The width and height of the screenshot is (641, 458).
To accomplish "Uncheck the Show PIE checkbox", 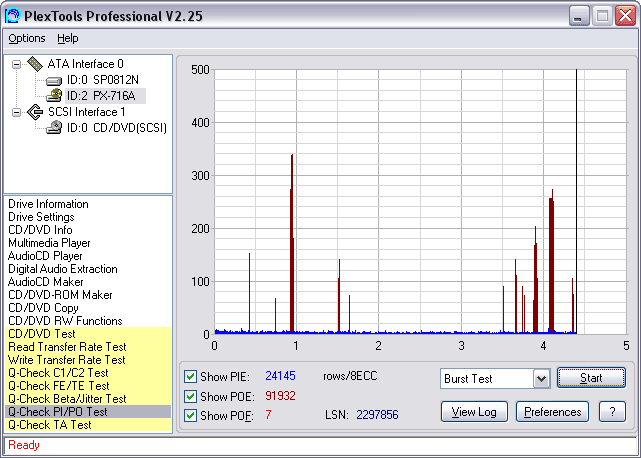I will click(x=190, y=376).
